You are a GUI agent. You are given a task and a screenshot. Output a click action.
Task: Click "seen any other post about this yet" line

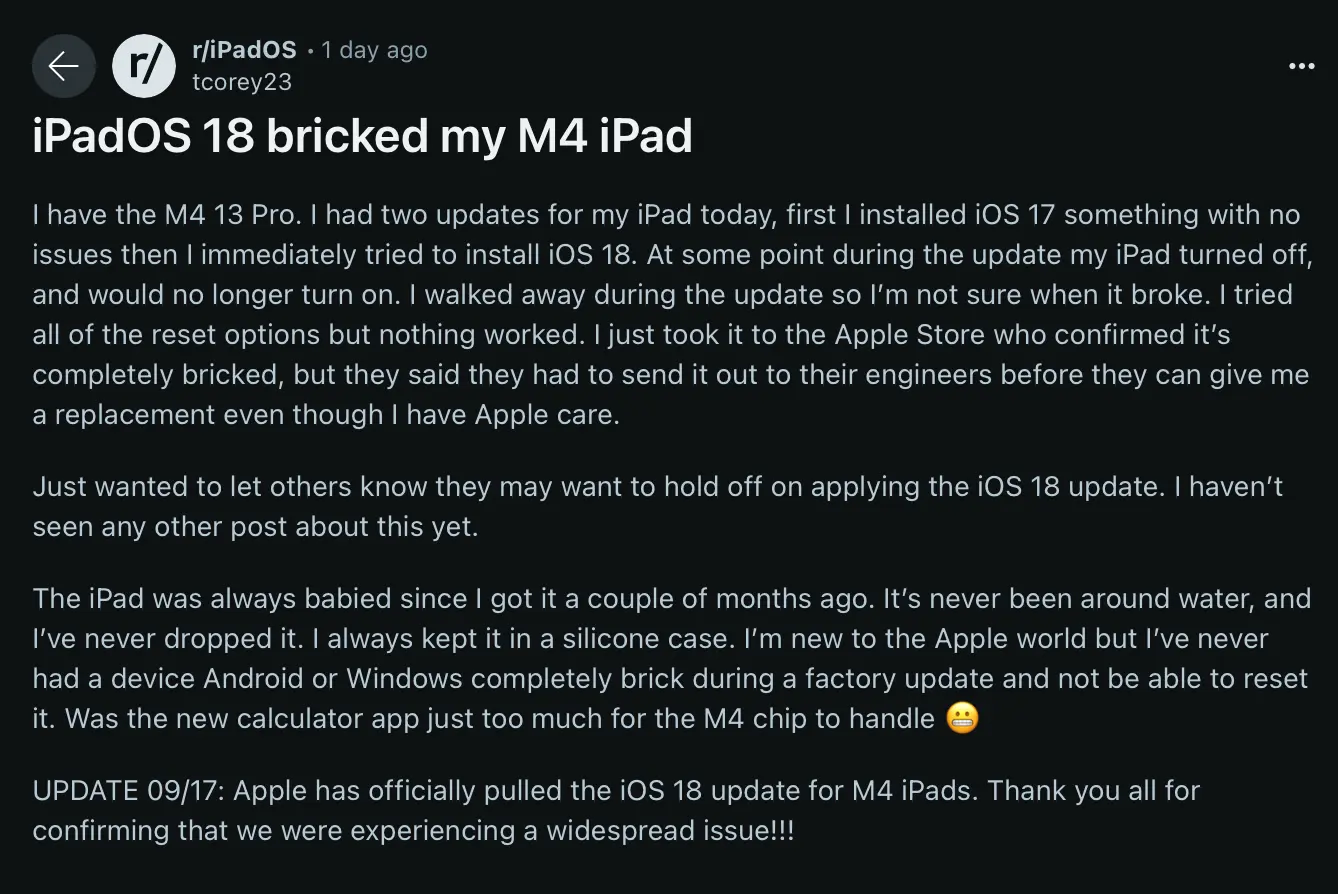[x=255, y=527]
